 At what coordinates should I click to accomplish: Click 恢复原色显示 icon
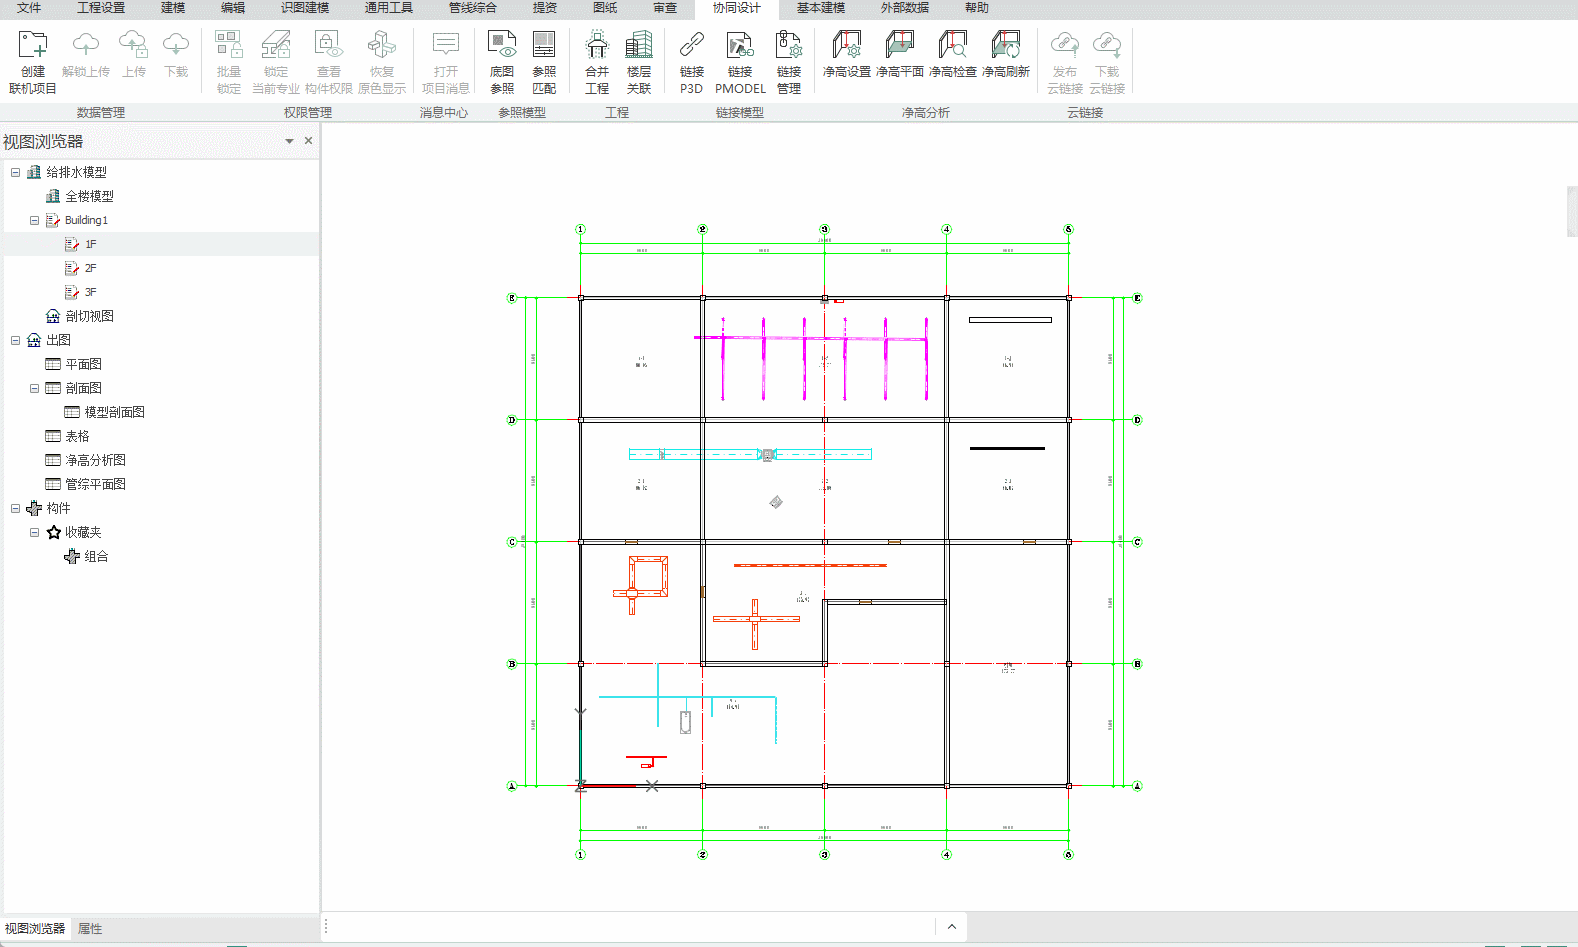(382, 45)
